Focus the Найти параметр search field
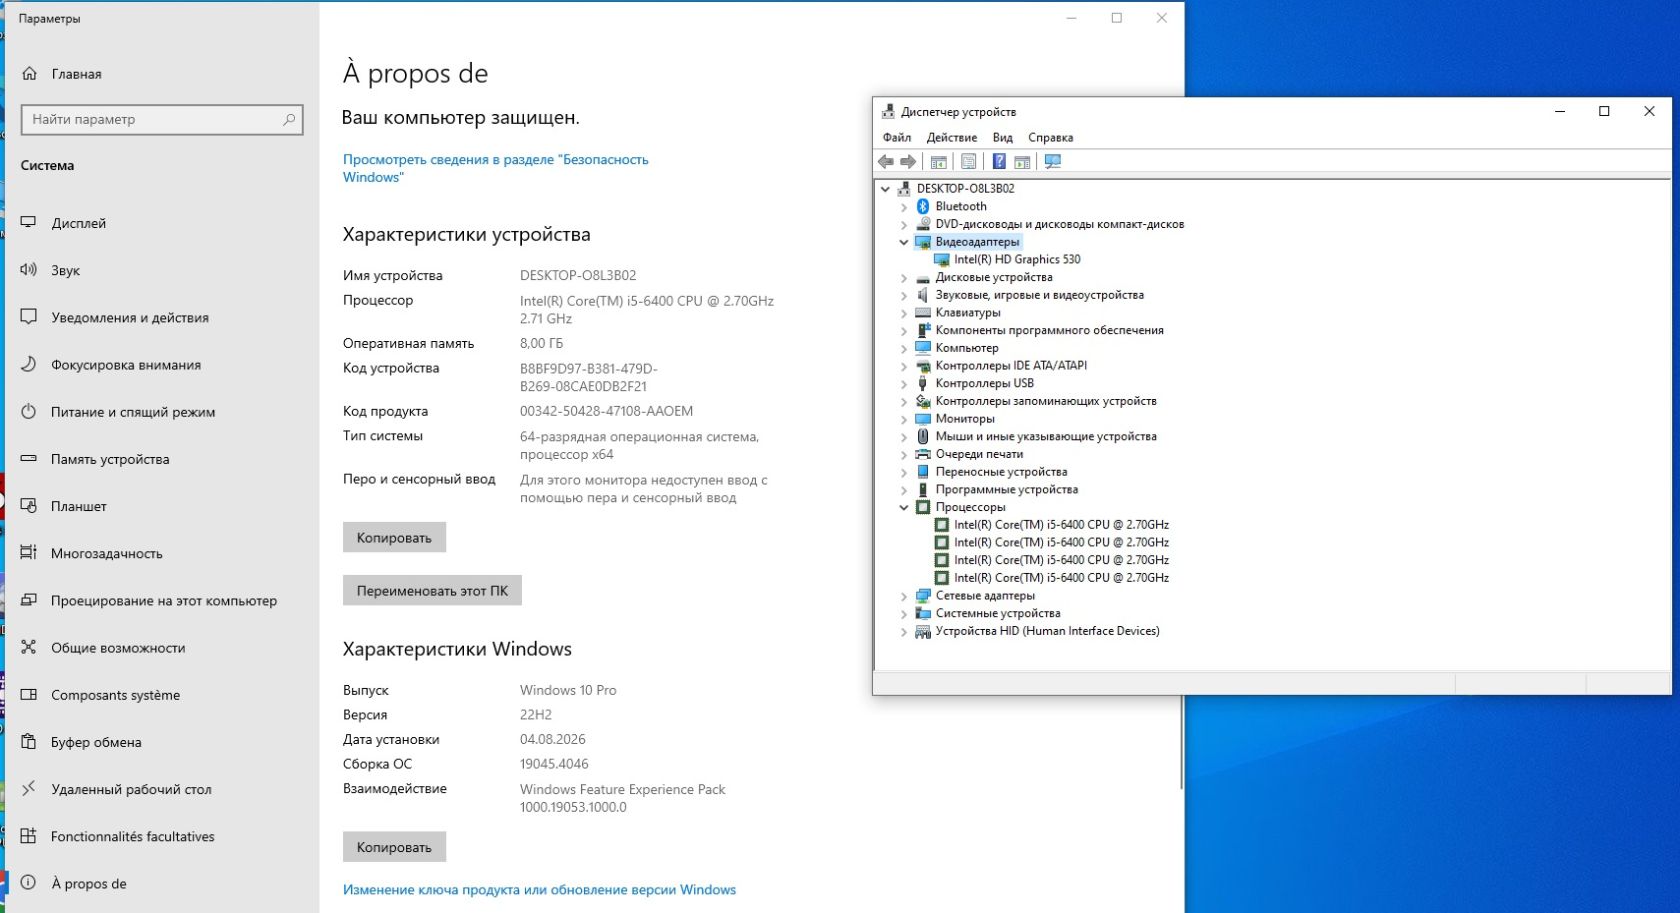This screenshot has width=1680, height=913. 162,119
